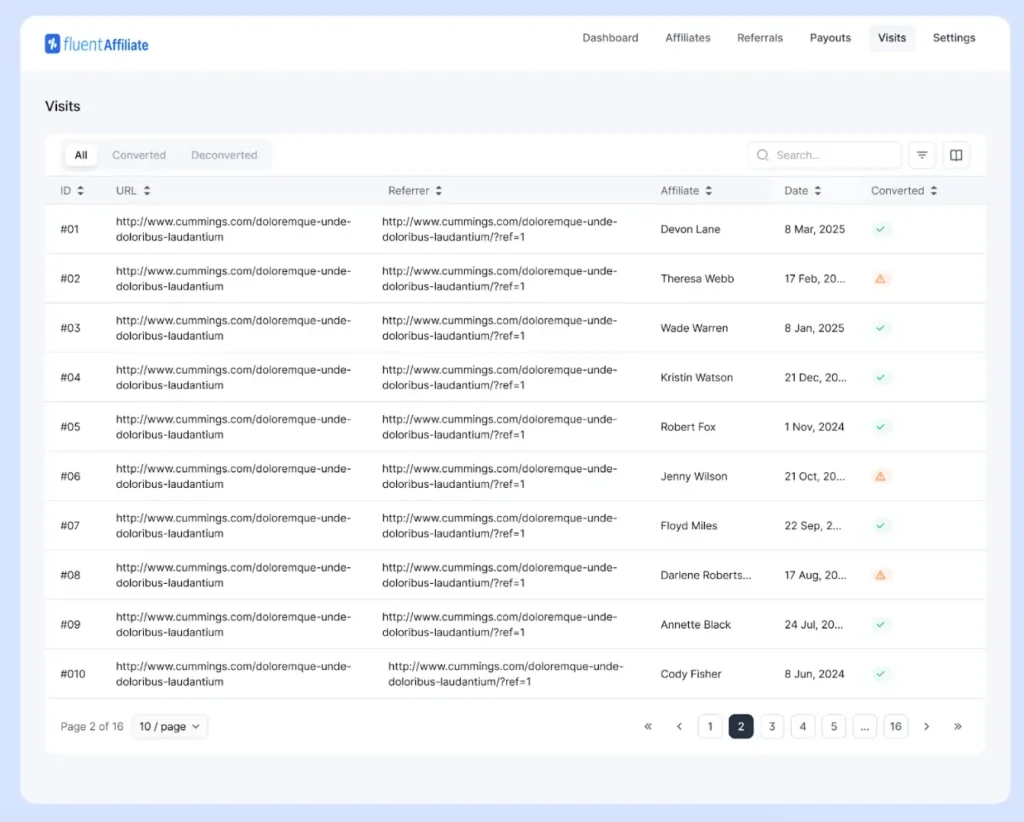Click into the Search field
This screenshot has height=822, width=1024.
pyautogui.click(x=824, y=155)
